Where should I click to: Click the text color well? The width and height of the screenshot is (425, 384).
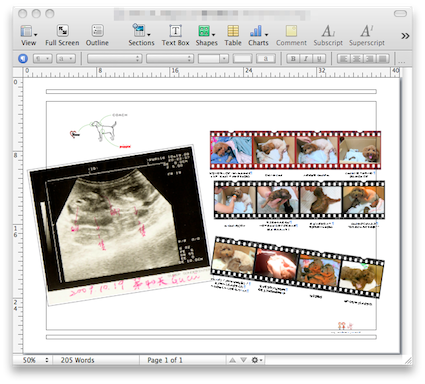click(242, 59)
